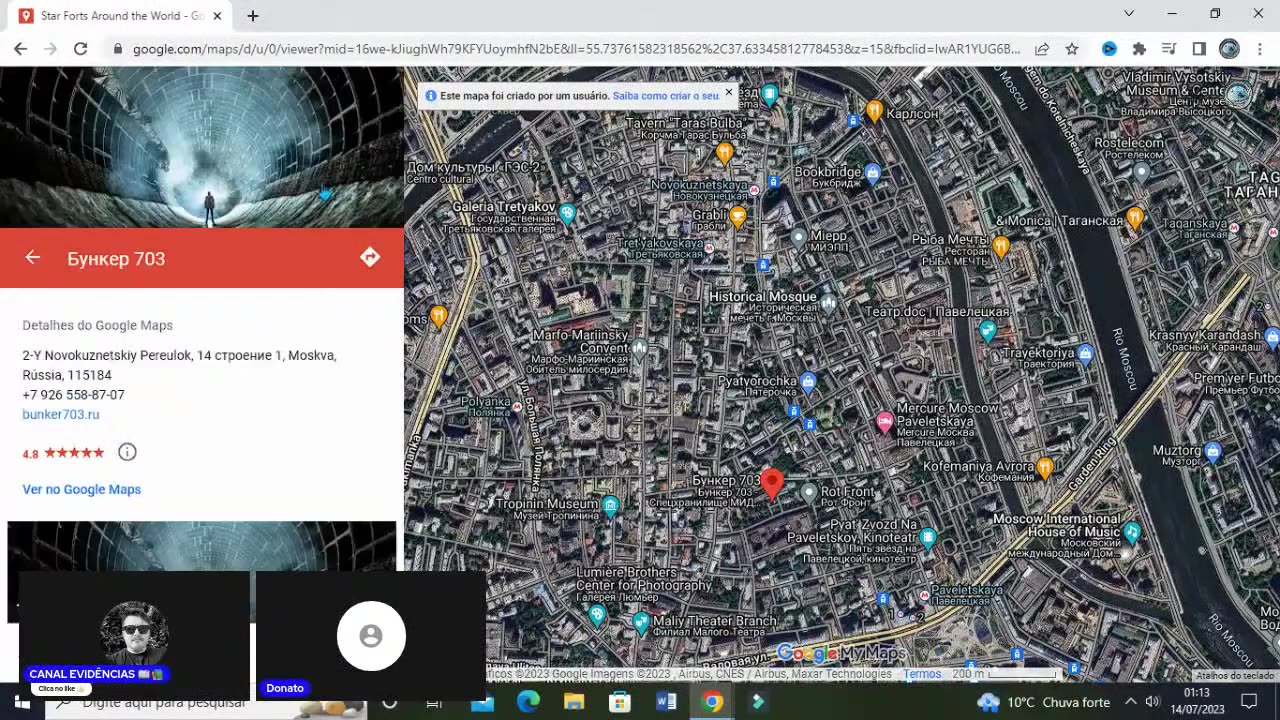Click the Grabli restaurant marker

(x=738, y=217)
